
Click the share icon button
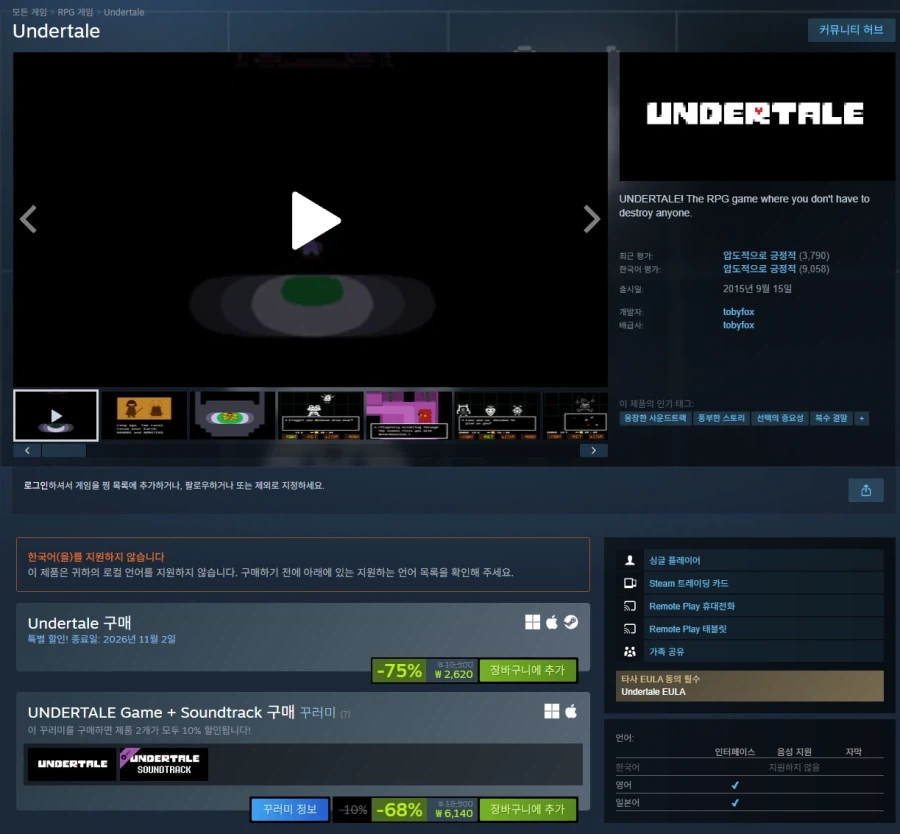pyautogui.click(x=866, y=490)
